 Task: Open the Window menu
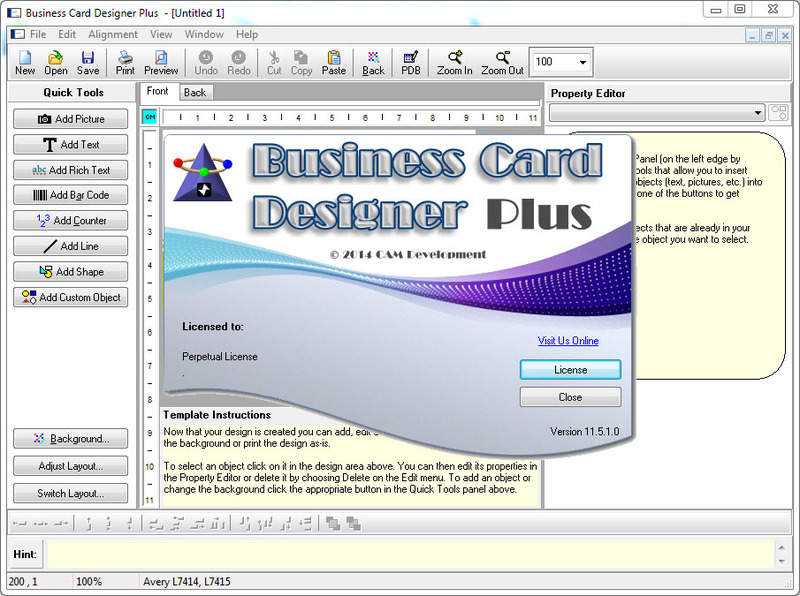point(204,34)
